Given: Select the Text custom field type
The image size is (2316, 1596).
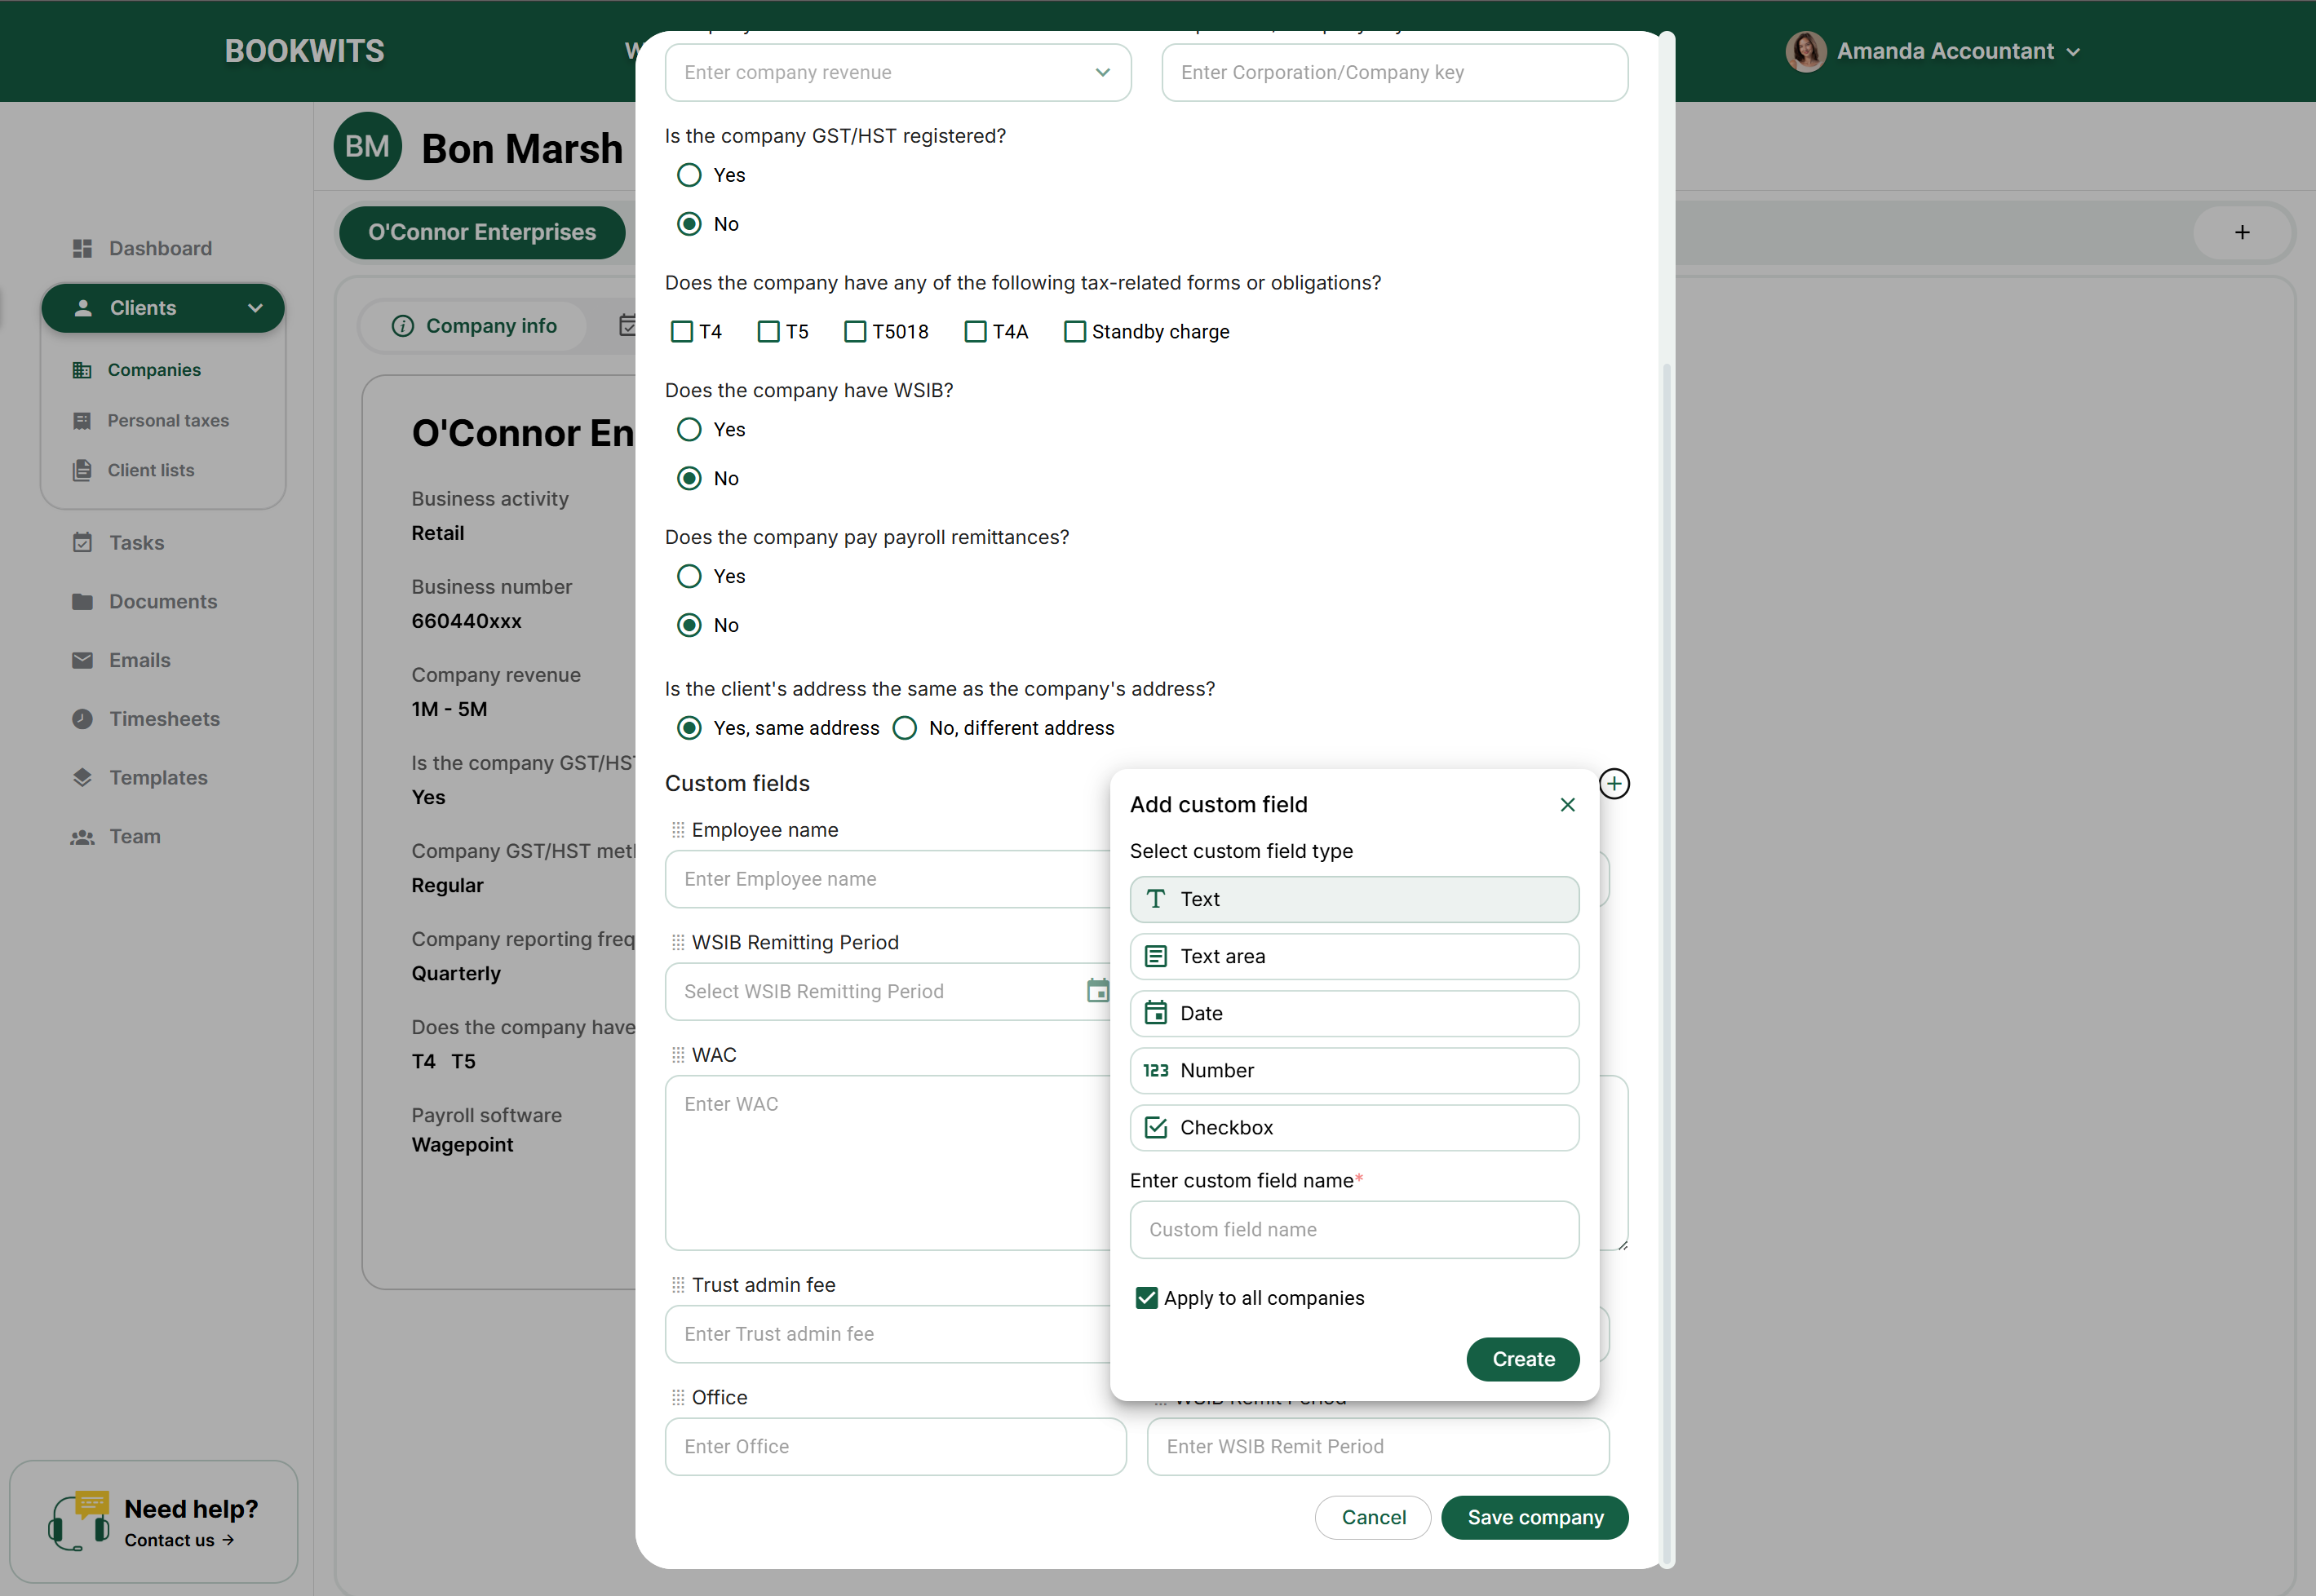Looking at the screenshot, I should tap(1354, 899).
